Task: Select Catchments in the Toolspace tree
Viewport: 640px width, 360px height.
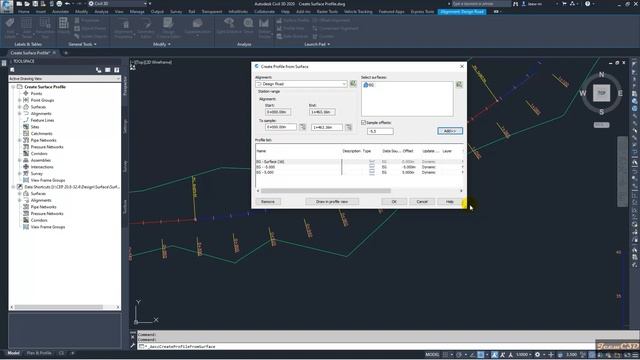Action: [x=41, y=133]
